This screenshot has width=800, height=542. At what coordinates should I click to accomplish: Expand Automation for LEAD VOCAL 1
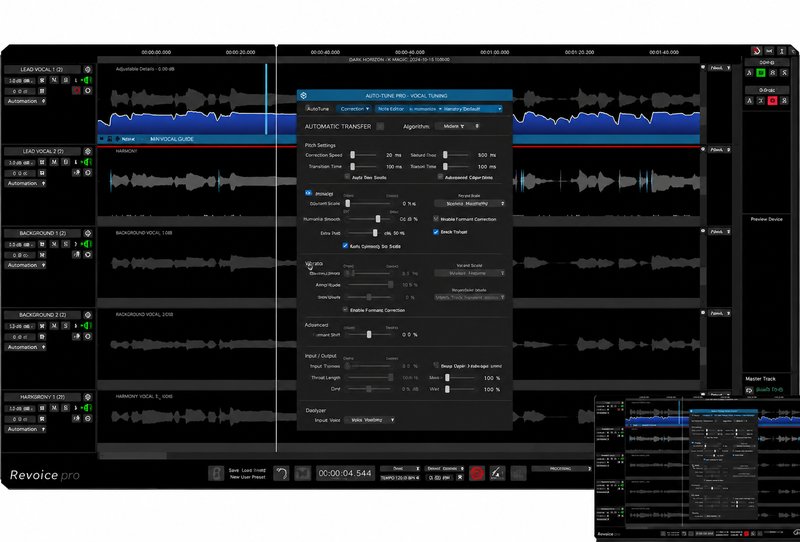[x=26, y=101]
